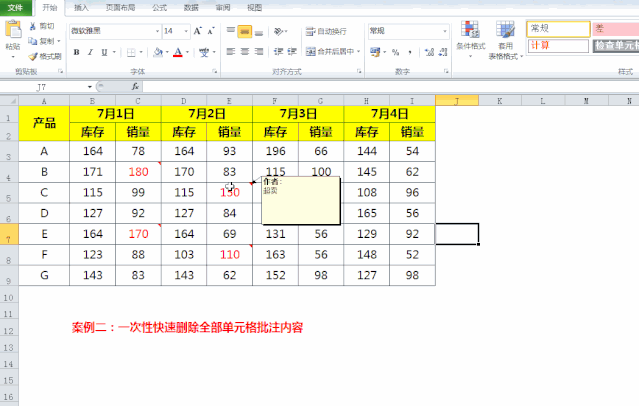Toggle bold formatting

pyautogui.click(x=76, y=52)
